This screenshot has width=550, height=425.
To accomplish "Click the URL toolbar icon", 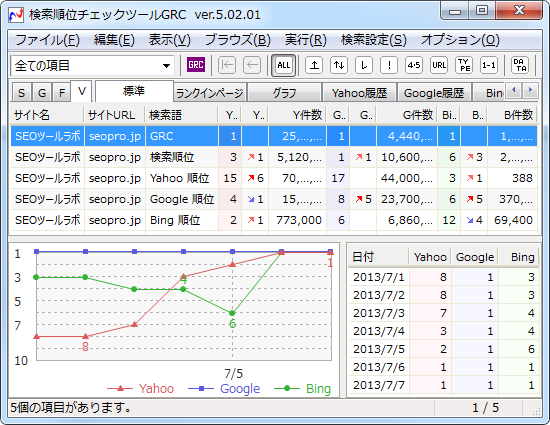I will click(x=439, y=65).
